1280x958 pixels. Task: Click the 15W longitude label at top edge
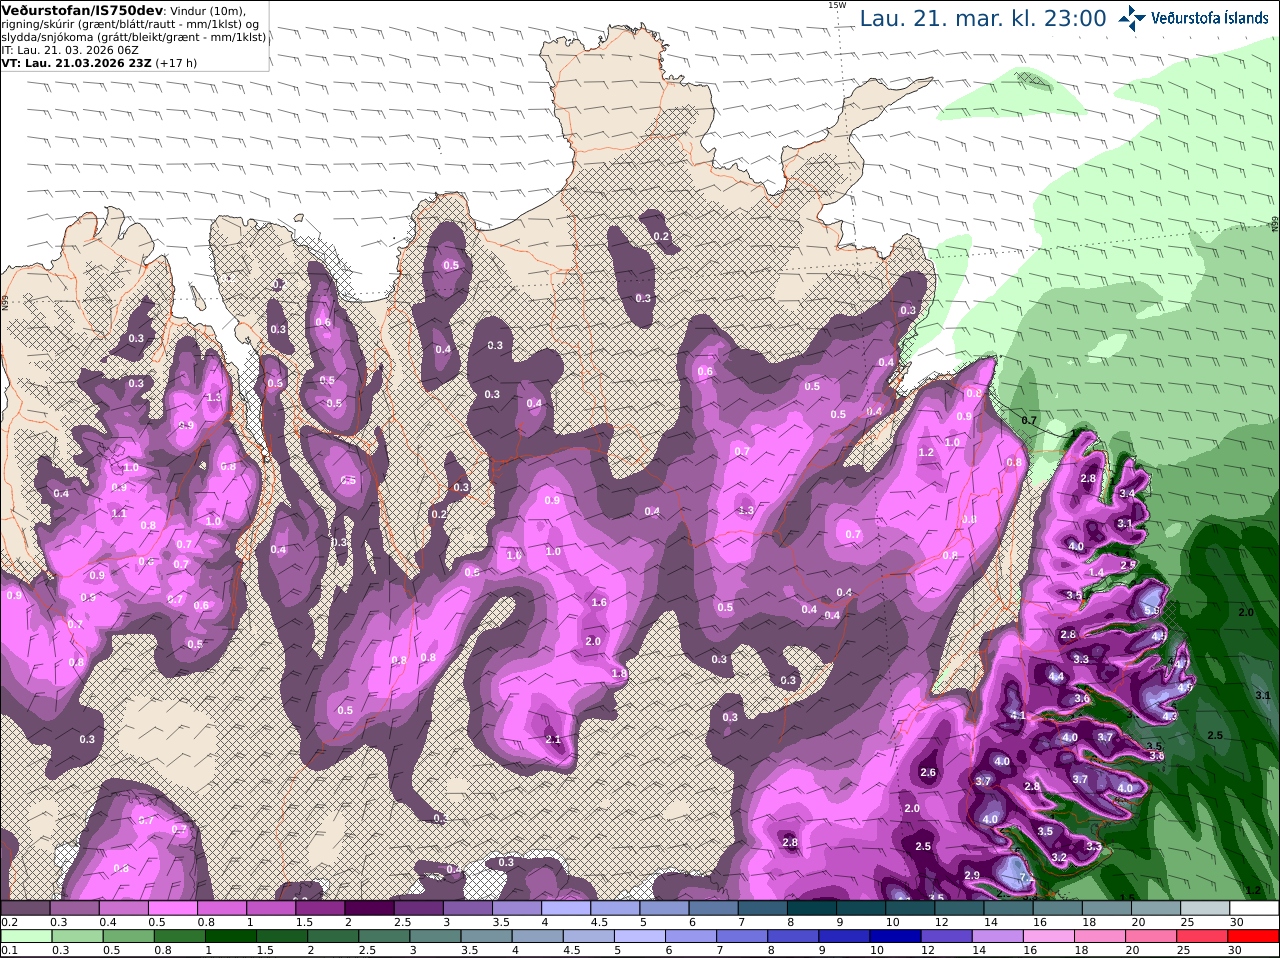[x=837, y=5]
